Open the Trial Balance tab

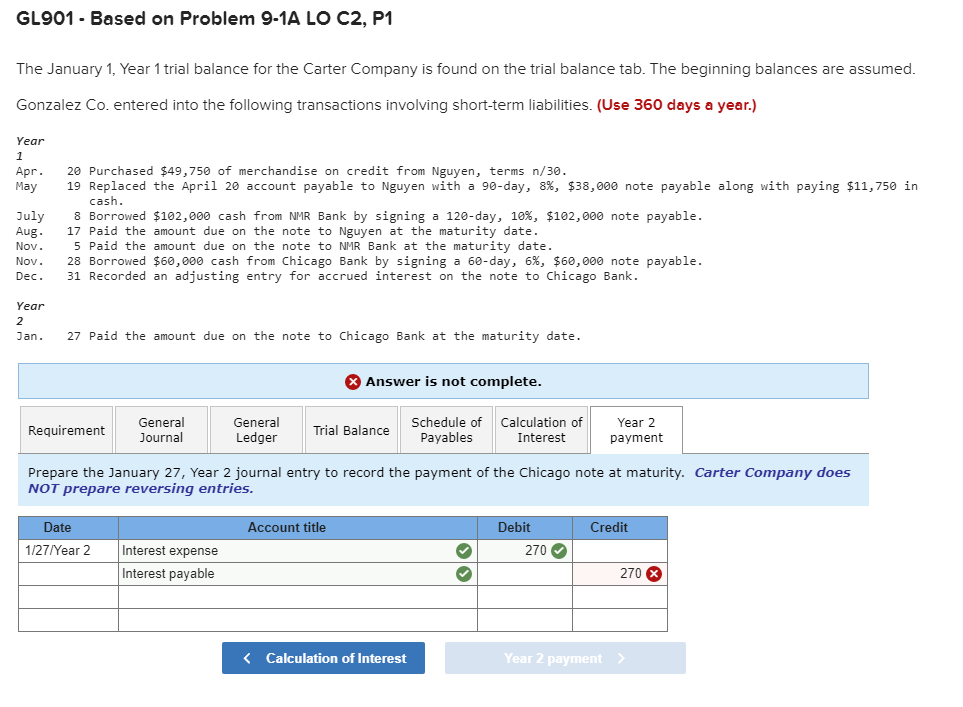pos(351,430)
